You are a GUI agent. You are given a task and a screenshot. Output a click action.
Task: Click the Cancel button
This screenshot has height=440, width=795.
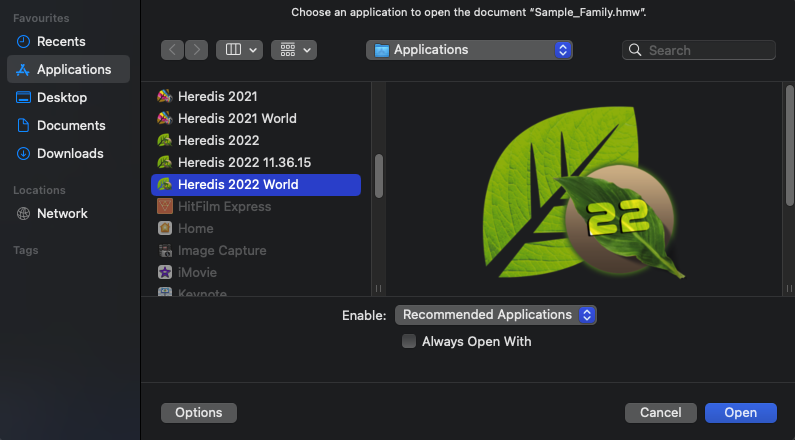661,413
